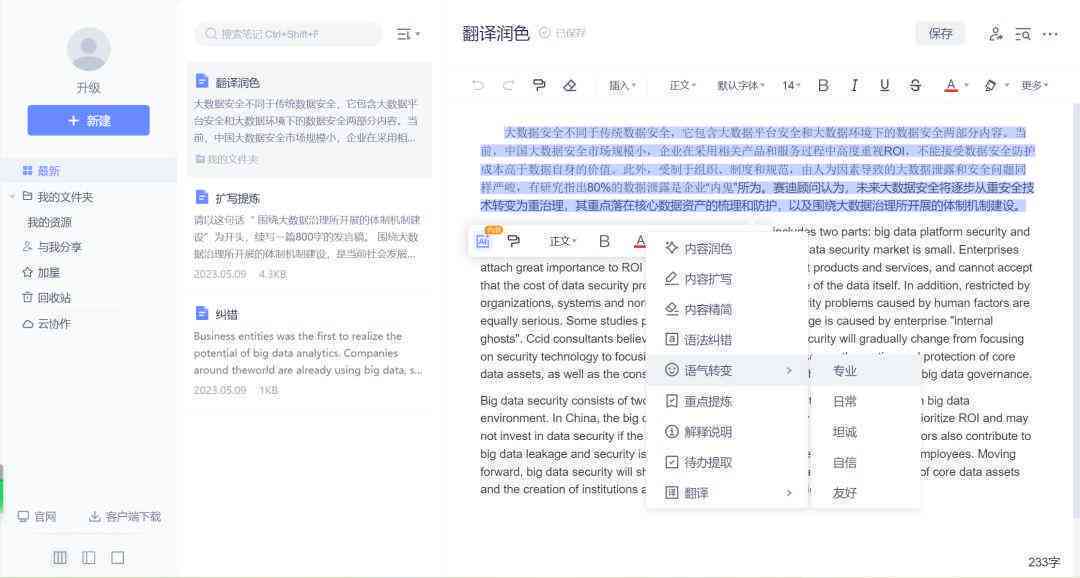
Task: Click the user avatar
Action: pos(89,50)
